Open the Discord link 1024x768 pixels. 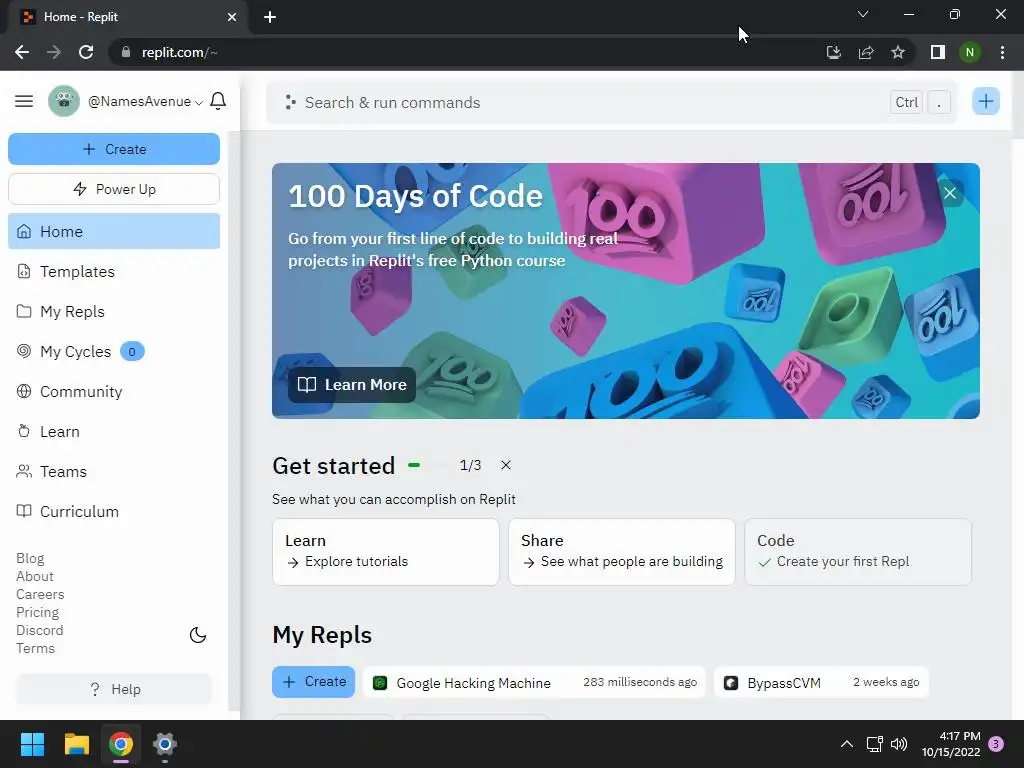[39, 630]
